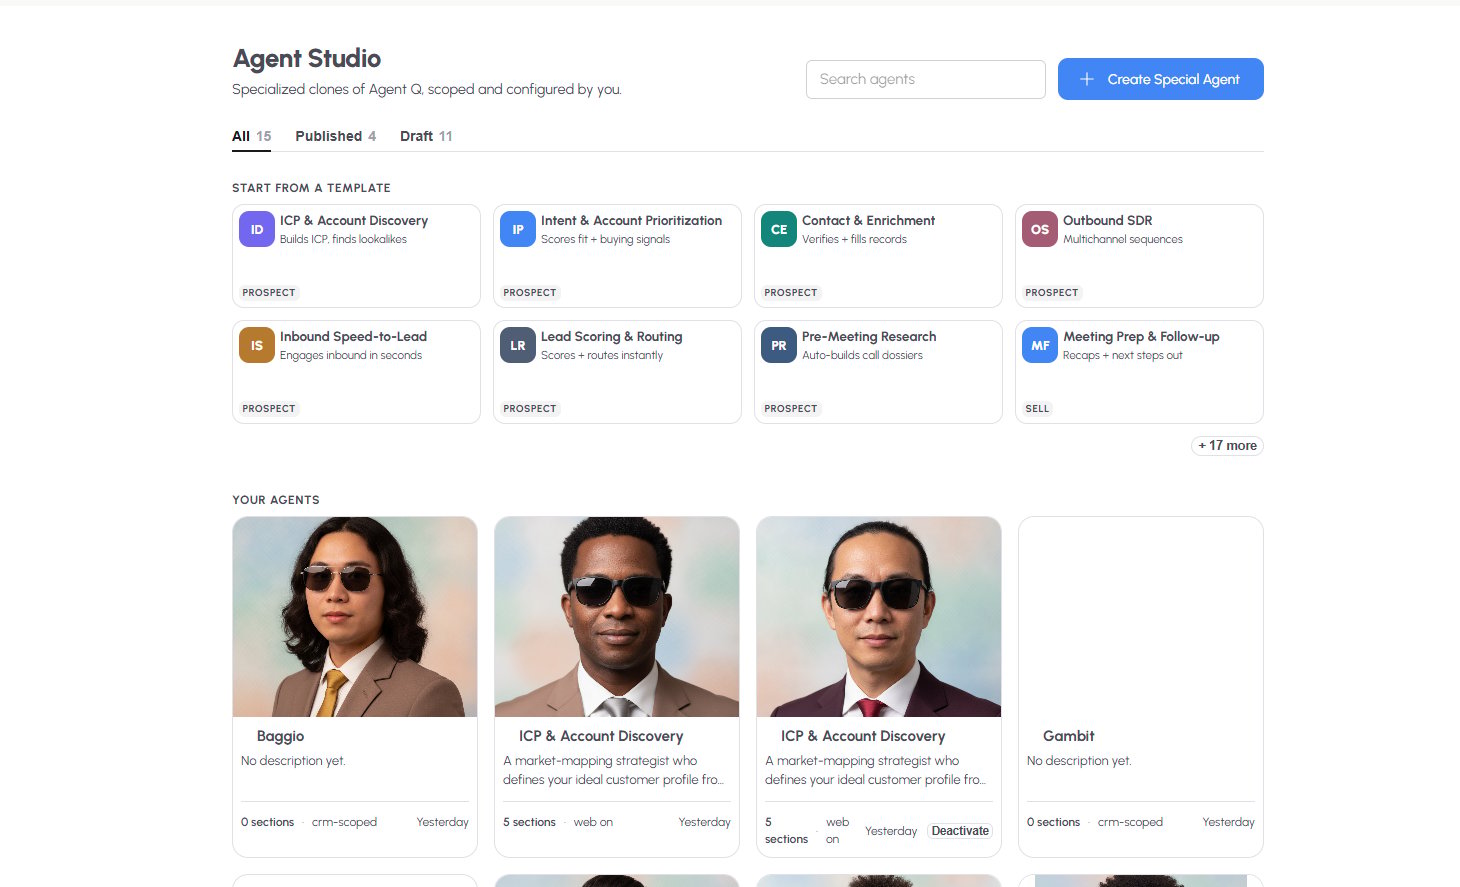This screenshot has width=1460, height=887.
Task: Click the 'Builds ICP, finds lookalikes' subtitle
Action: coord(343,240)
